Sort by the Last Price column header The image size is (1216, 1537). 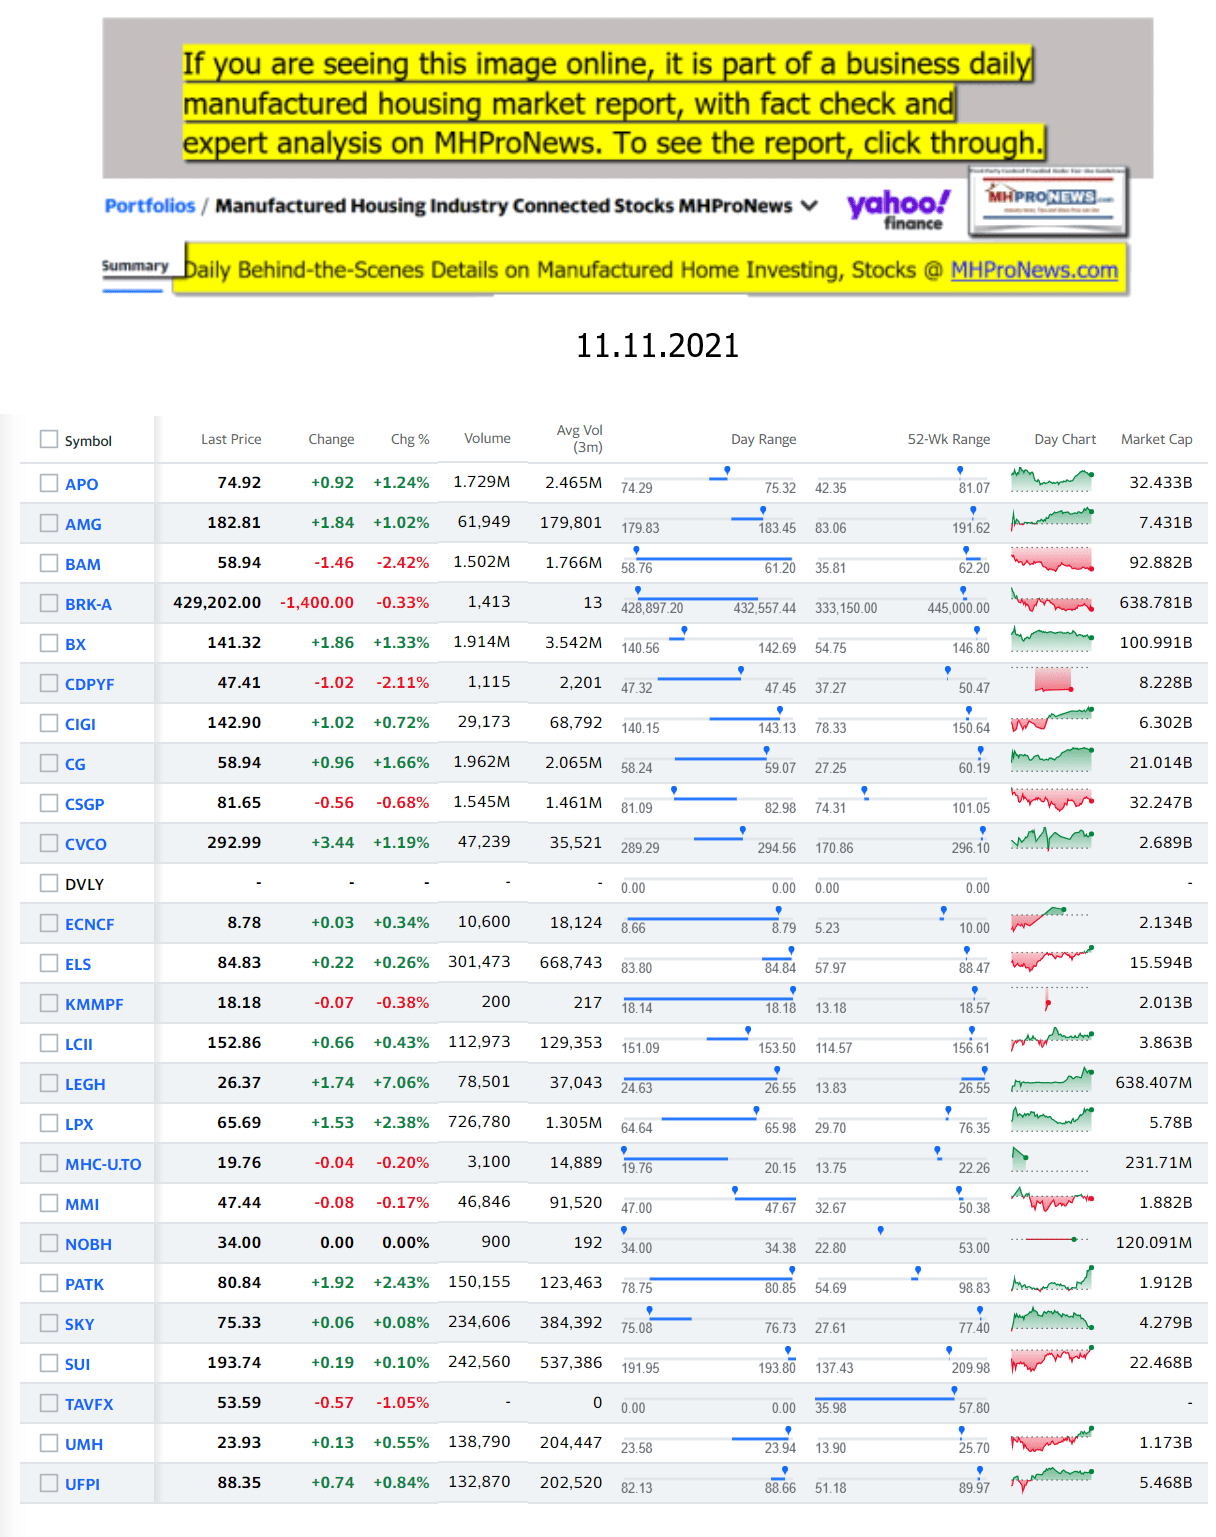tap(231, 439)
